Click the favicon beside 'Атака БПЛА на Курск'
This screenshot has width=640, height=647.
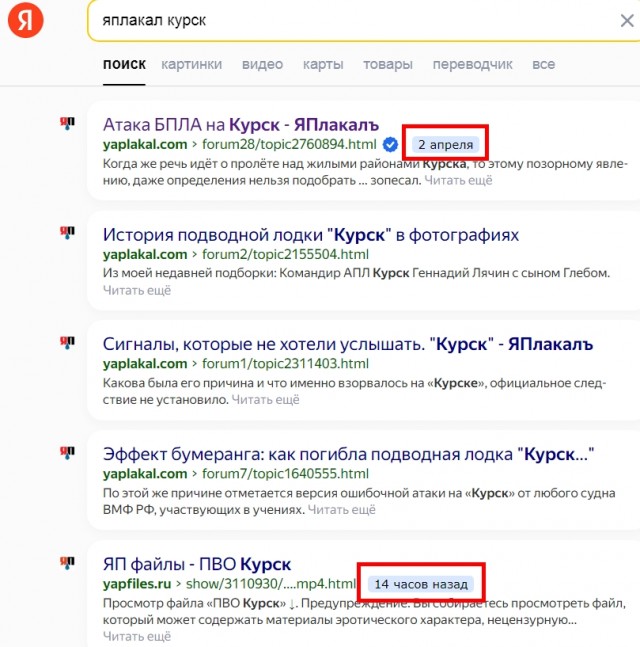67,123
